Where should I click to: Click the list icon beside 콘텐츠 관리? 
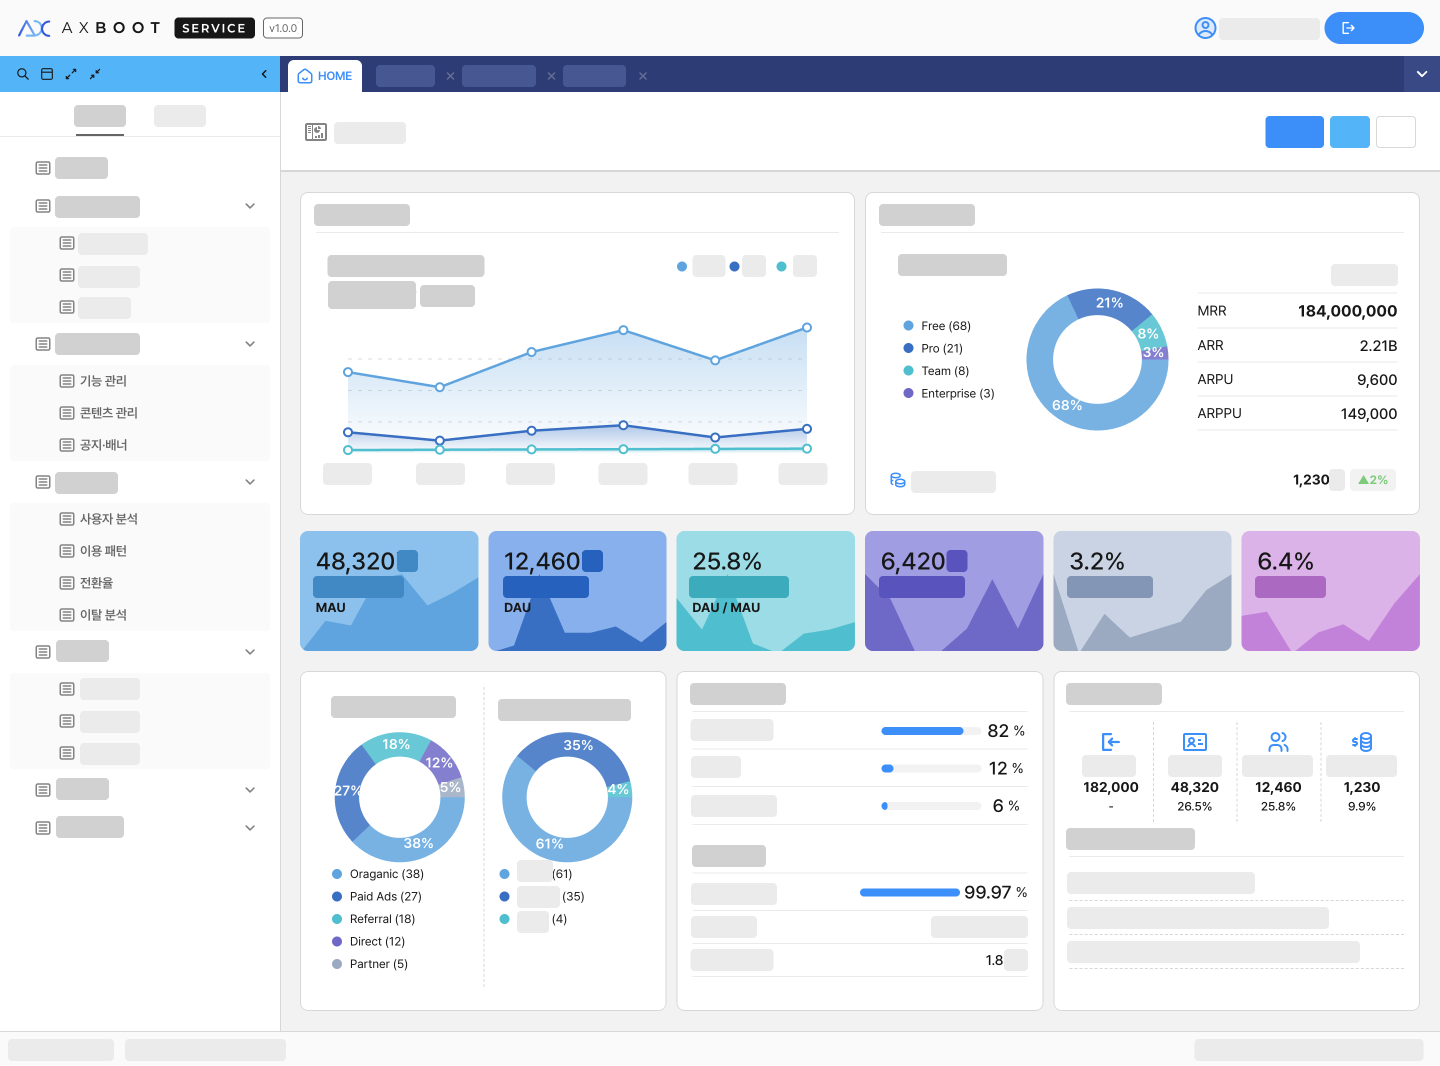click(x=67, y=413)
